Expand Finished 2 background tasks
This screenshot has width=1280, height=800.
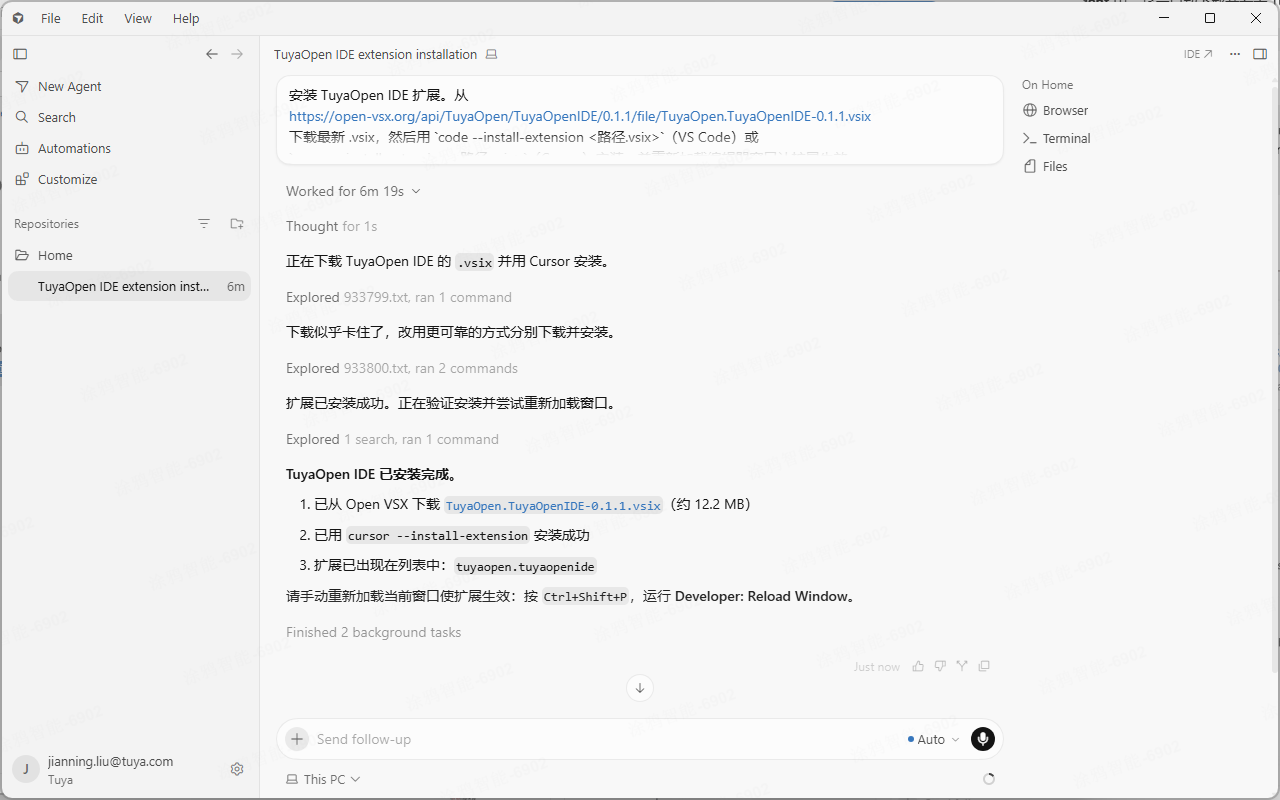pyautogui.click(x=373, y=633)
